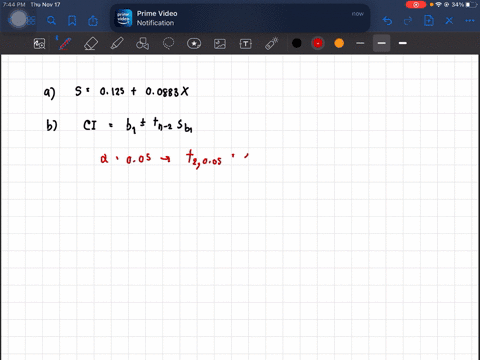Open the thumbnail grid view icon

[x=31, y=21]
